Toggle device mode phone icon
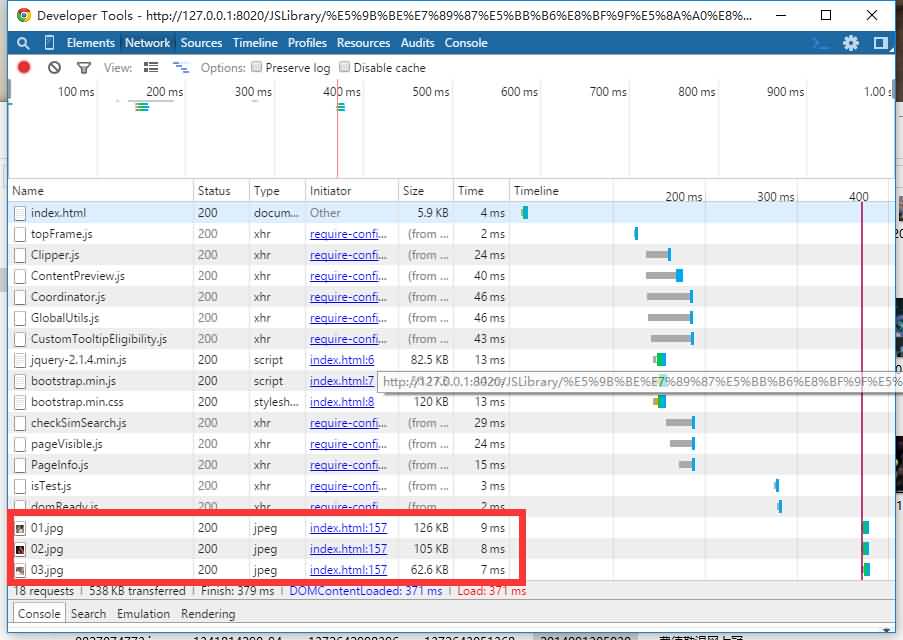 click(x=50, y=43)
